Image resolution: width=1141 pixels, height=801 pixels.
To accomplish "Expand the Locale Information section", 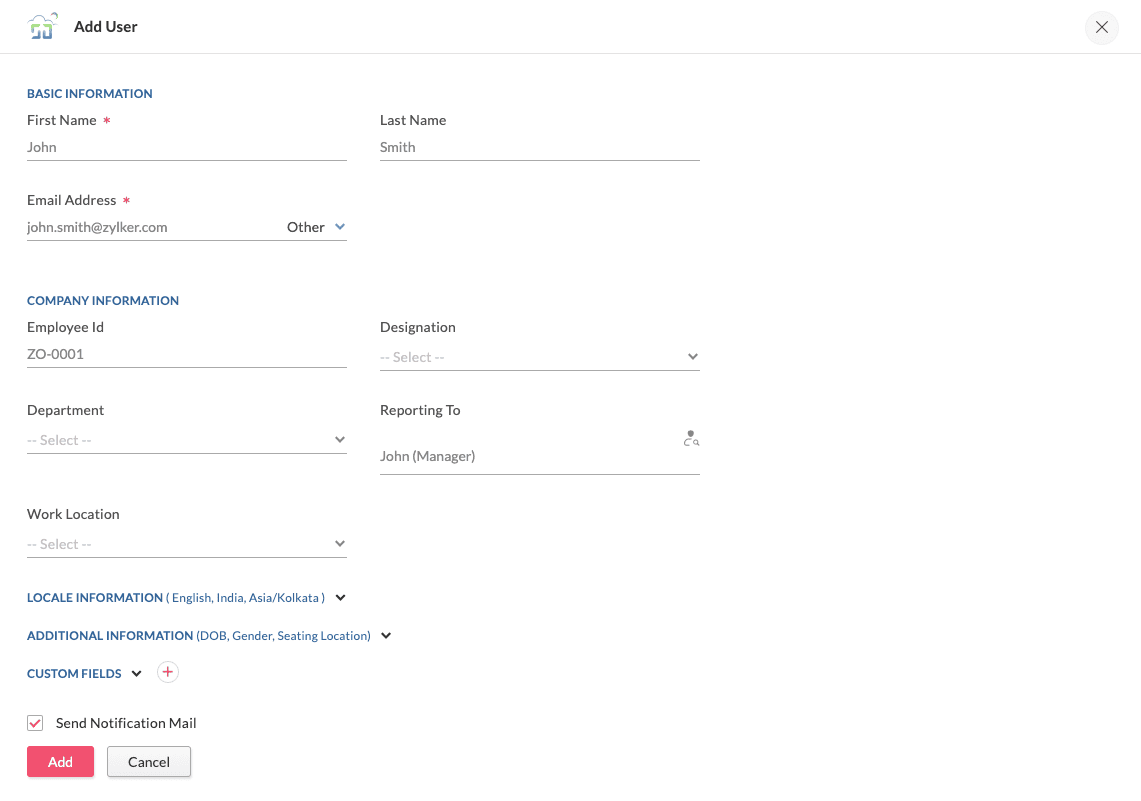I will (x=340, y=598).
